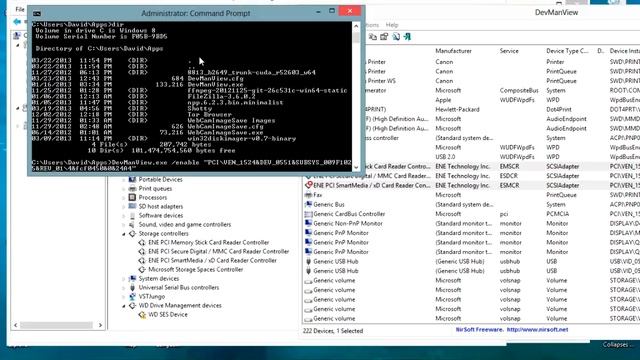Click Command Prompt scrollbar up arrow

[x=356, y=26]
